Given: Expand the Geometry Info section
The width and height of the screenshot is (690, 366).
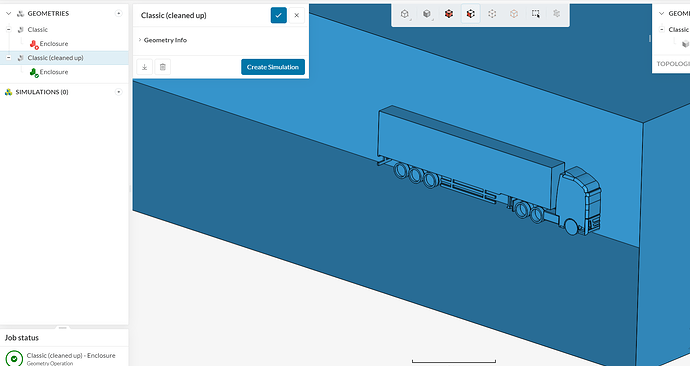Looking at the screenshot, I should coord(163,40).
